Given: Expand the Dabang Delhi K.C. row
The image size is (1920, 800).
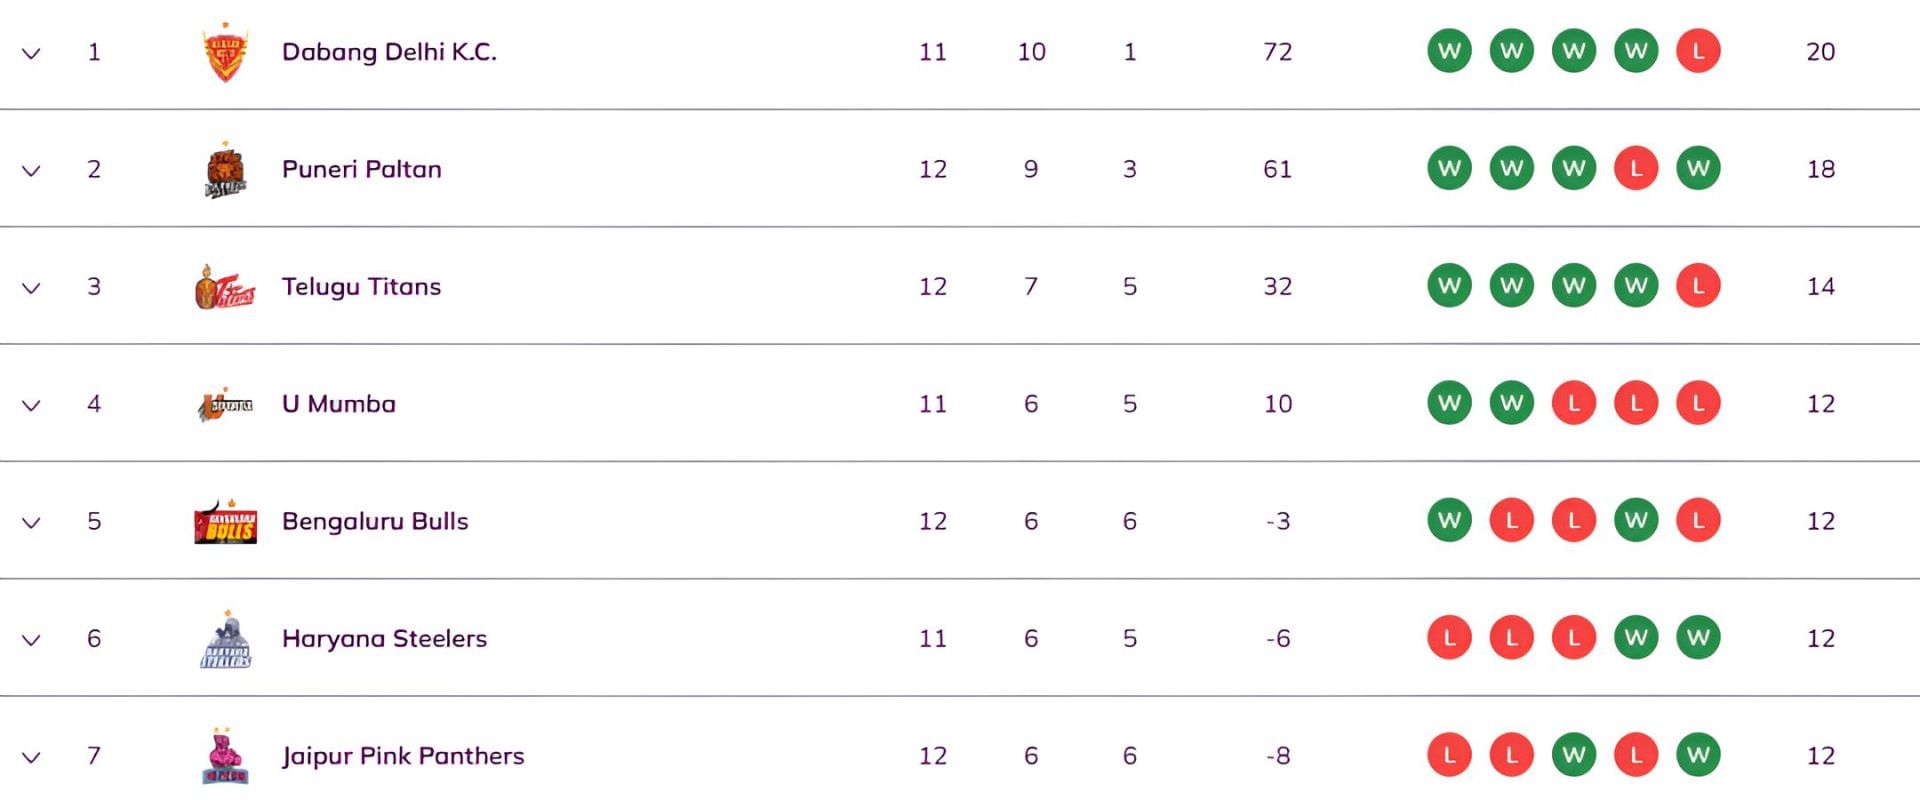Looking at the screenshot, I should [31, 53].
